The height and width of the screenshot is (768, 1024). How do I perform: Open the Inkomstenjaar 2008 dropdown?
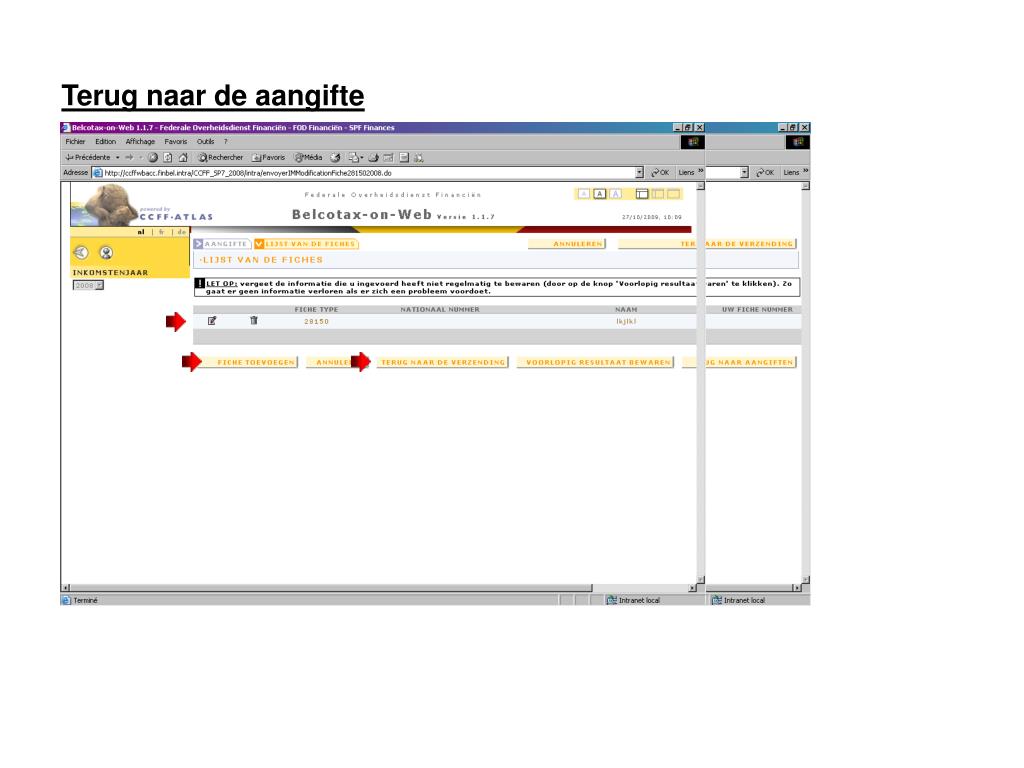point(88,285)
